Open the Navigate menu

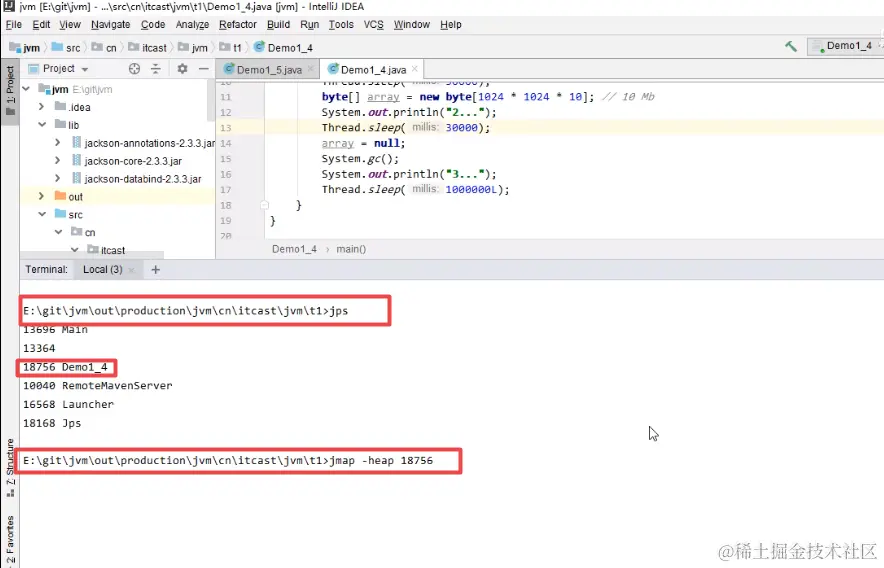(110, 25)
